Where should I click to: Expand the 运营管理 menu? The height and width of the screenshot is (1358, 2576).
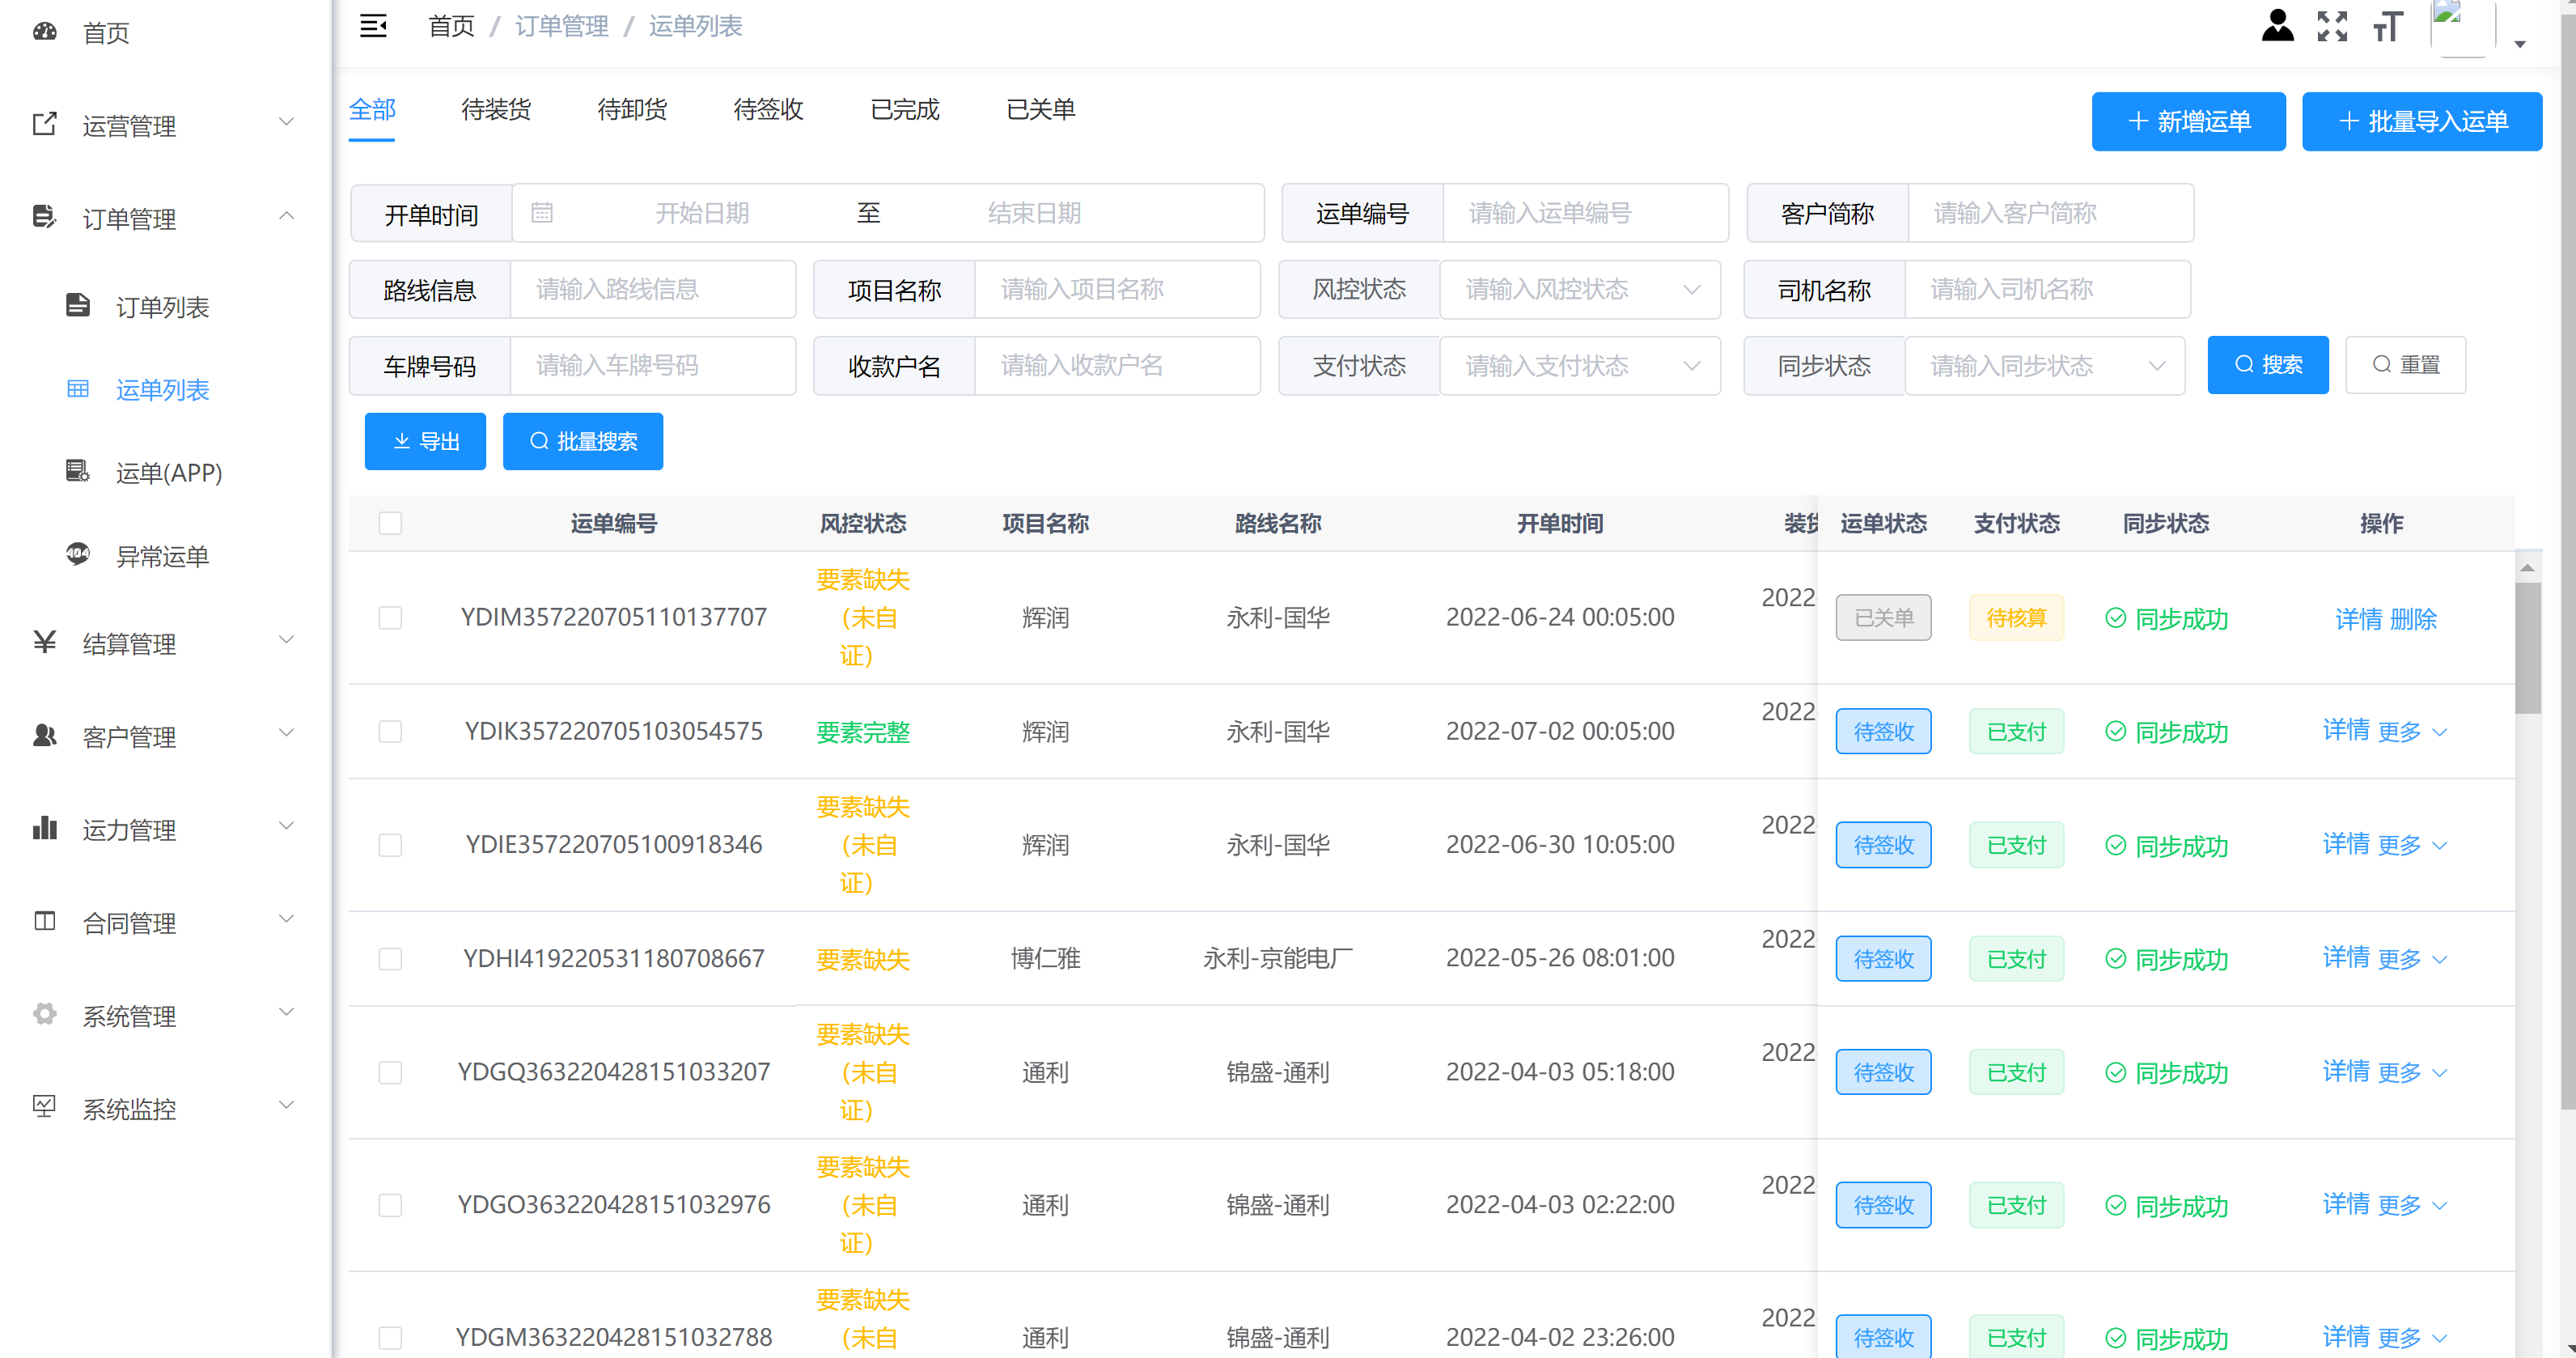pyautogui.click(x=286, y=122)
